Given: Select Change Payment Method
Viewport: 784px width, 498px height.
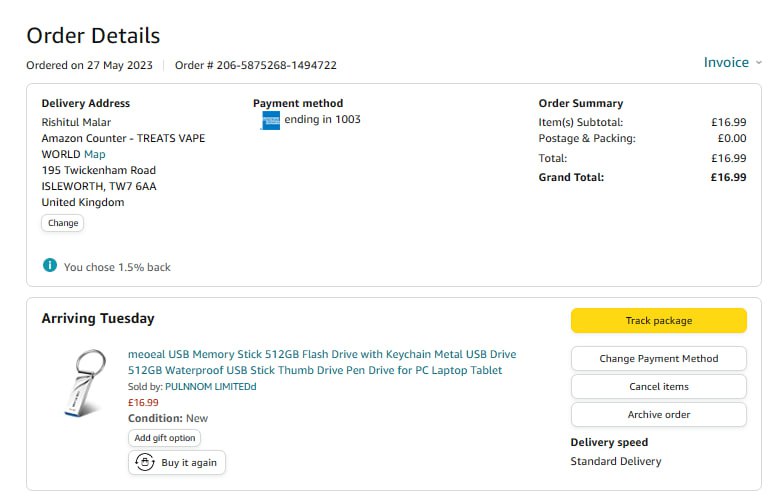Looking at the screenshot, I should pyautogui.click(x=658, y=359).
